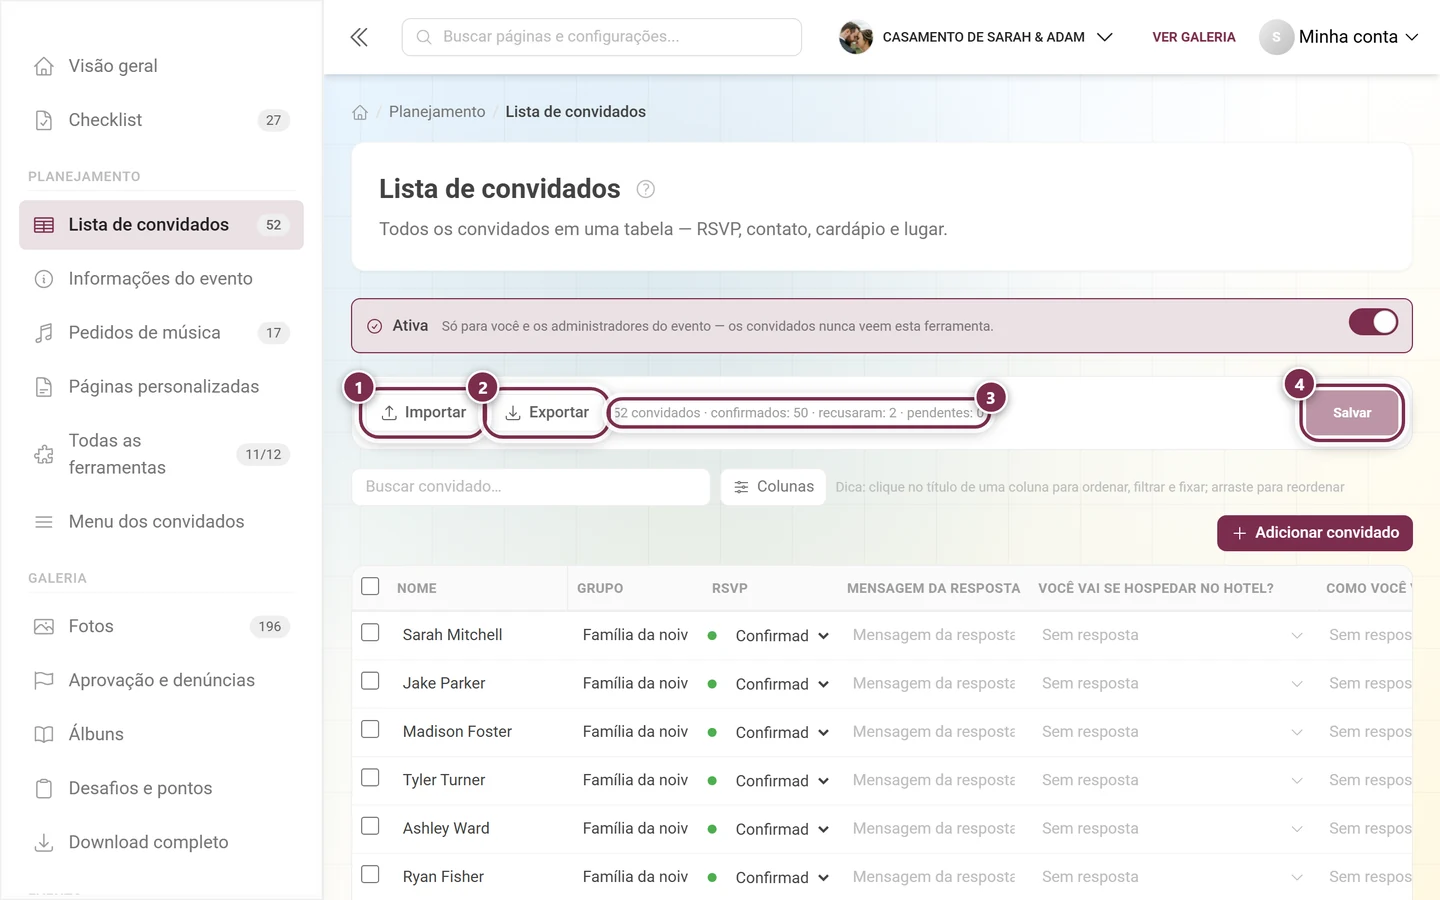This screenshot has width=1440, height=900.
Task: Open Sarah Mitchell's RSVP Confirmed dropdown
Action: (x=782, y=636)
